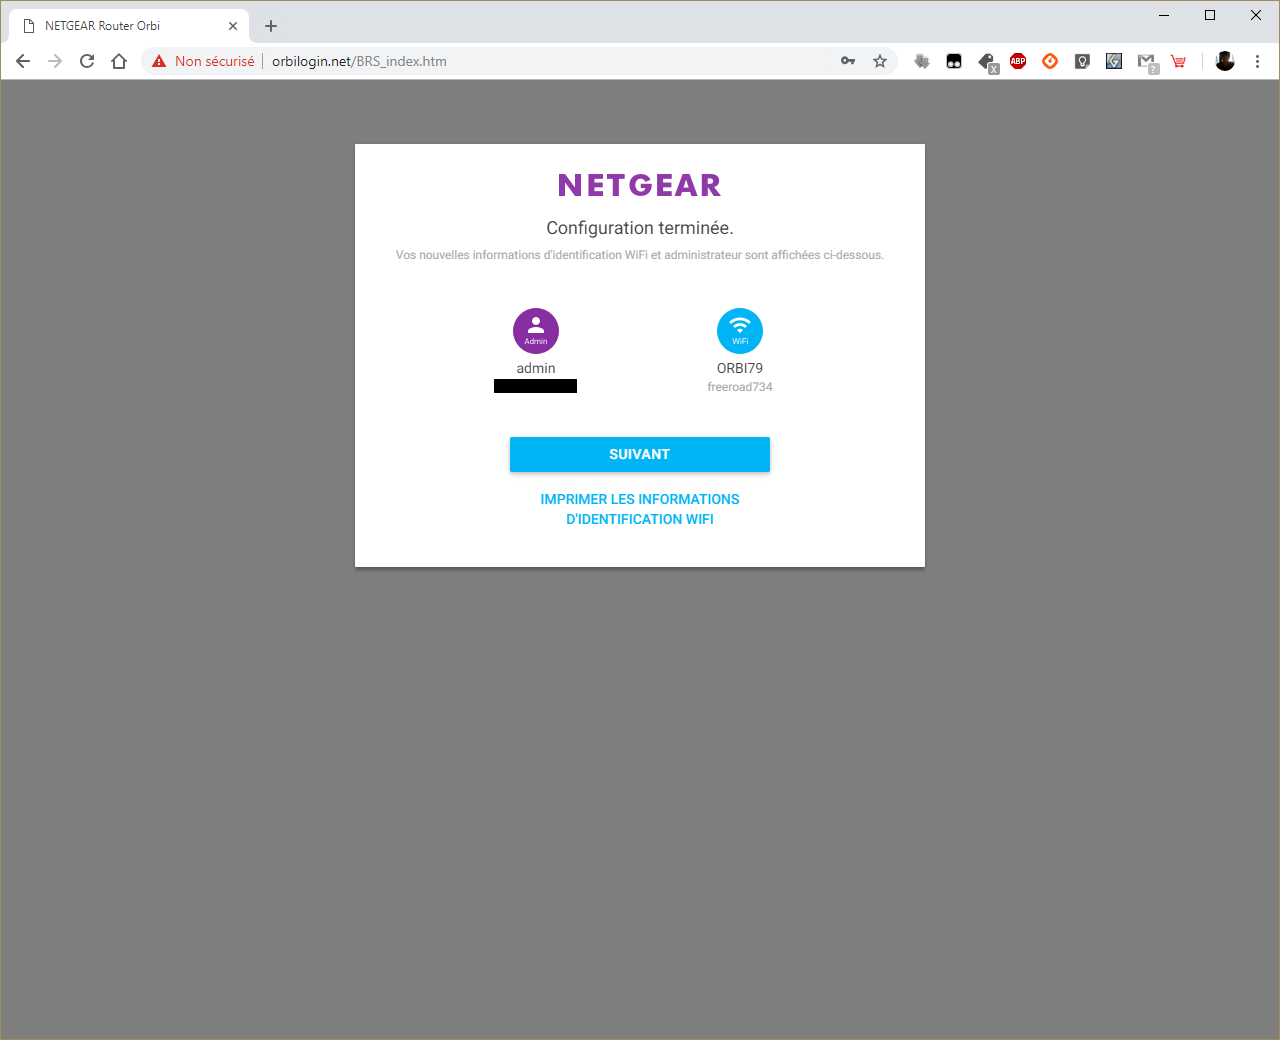The image size is (1280, 1040).
Task: Open the extension icon with x badge
Action: point(988,63)
